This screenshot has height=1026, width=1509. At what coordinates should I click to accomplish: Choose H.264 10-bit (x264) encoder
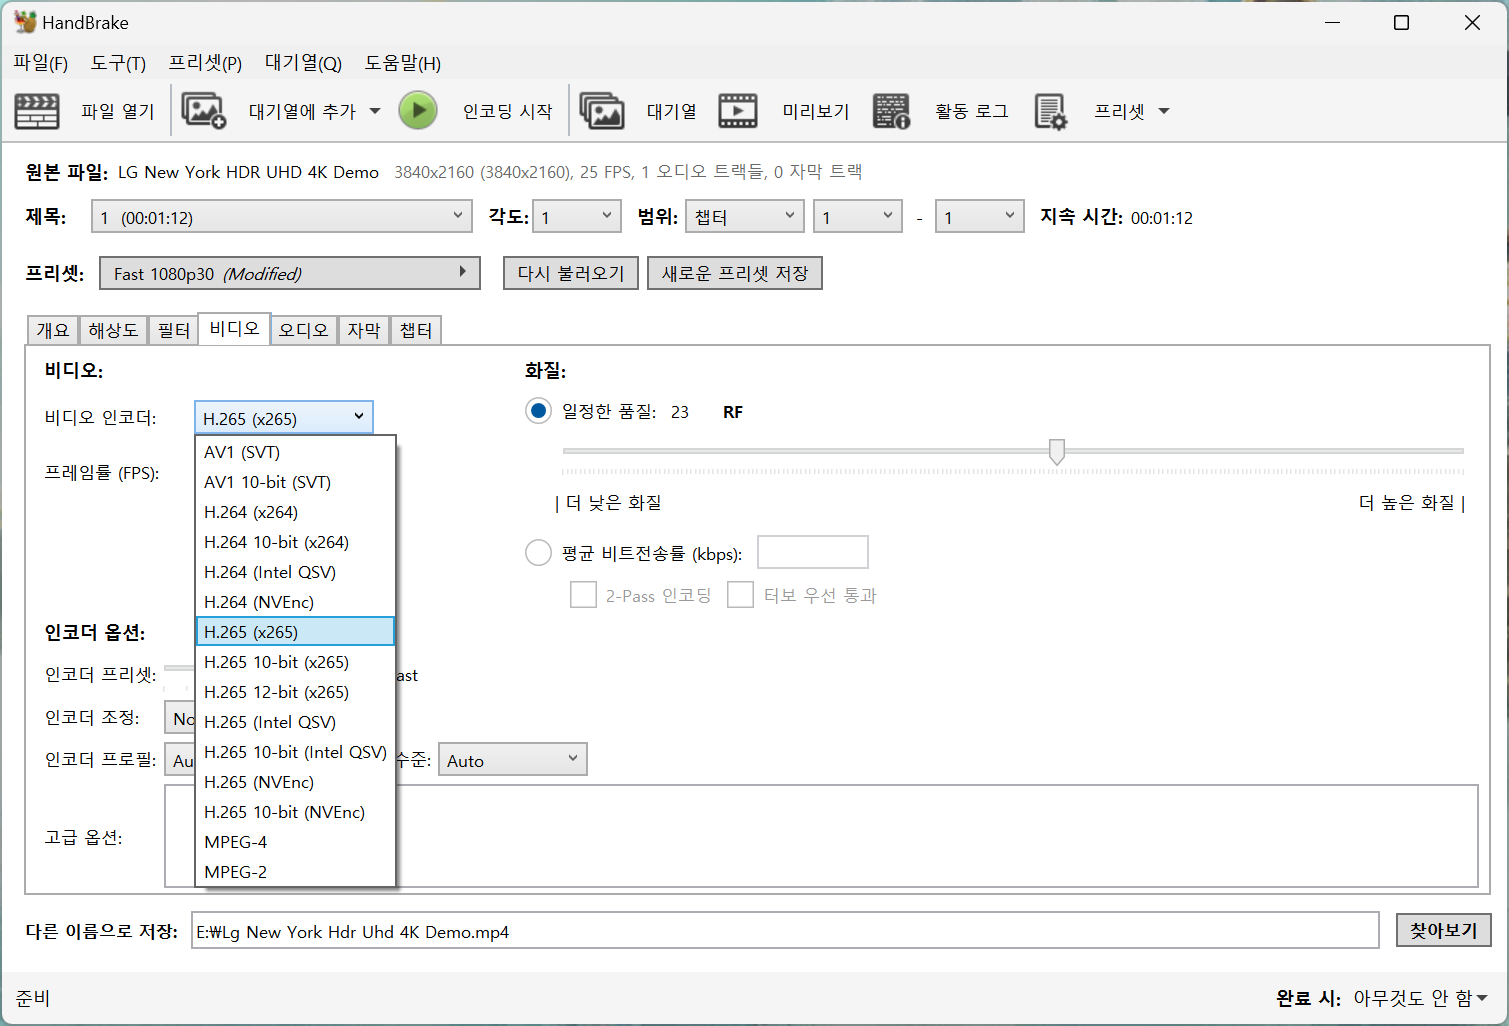click(x=296, y=542)
